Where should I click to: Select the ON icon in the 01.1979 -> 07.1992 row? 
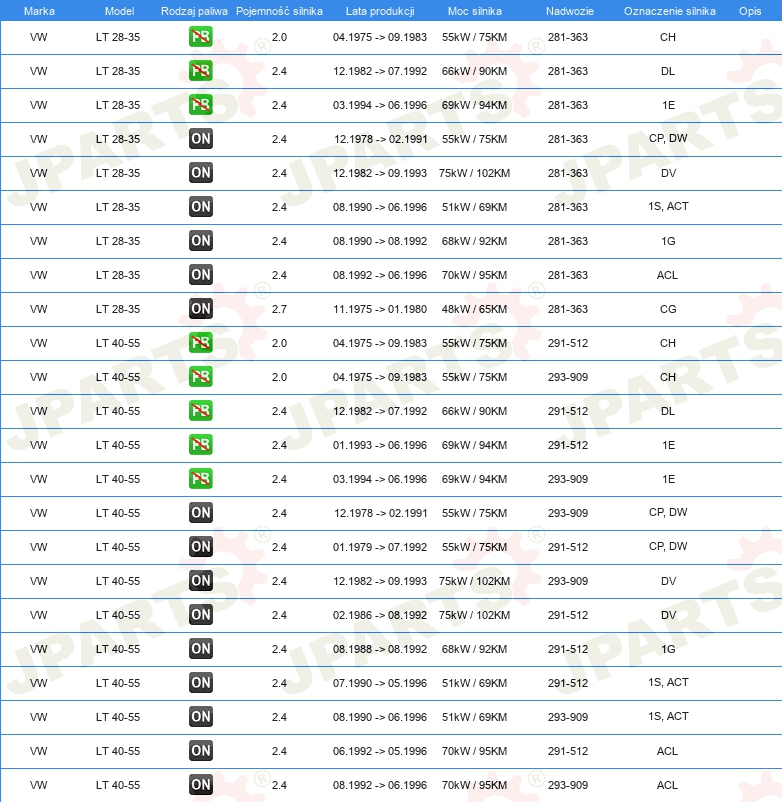point(200,547)
